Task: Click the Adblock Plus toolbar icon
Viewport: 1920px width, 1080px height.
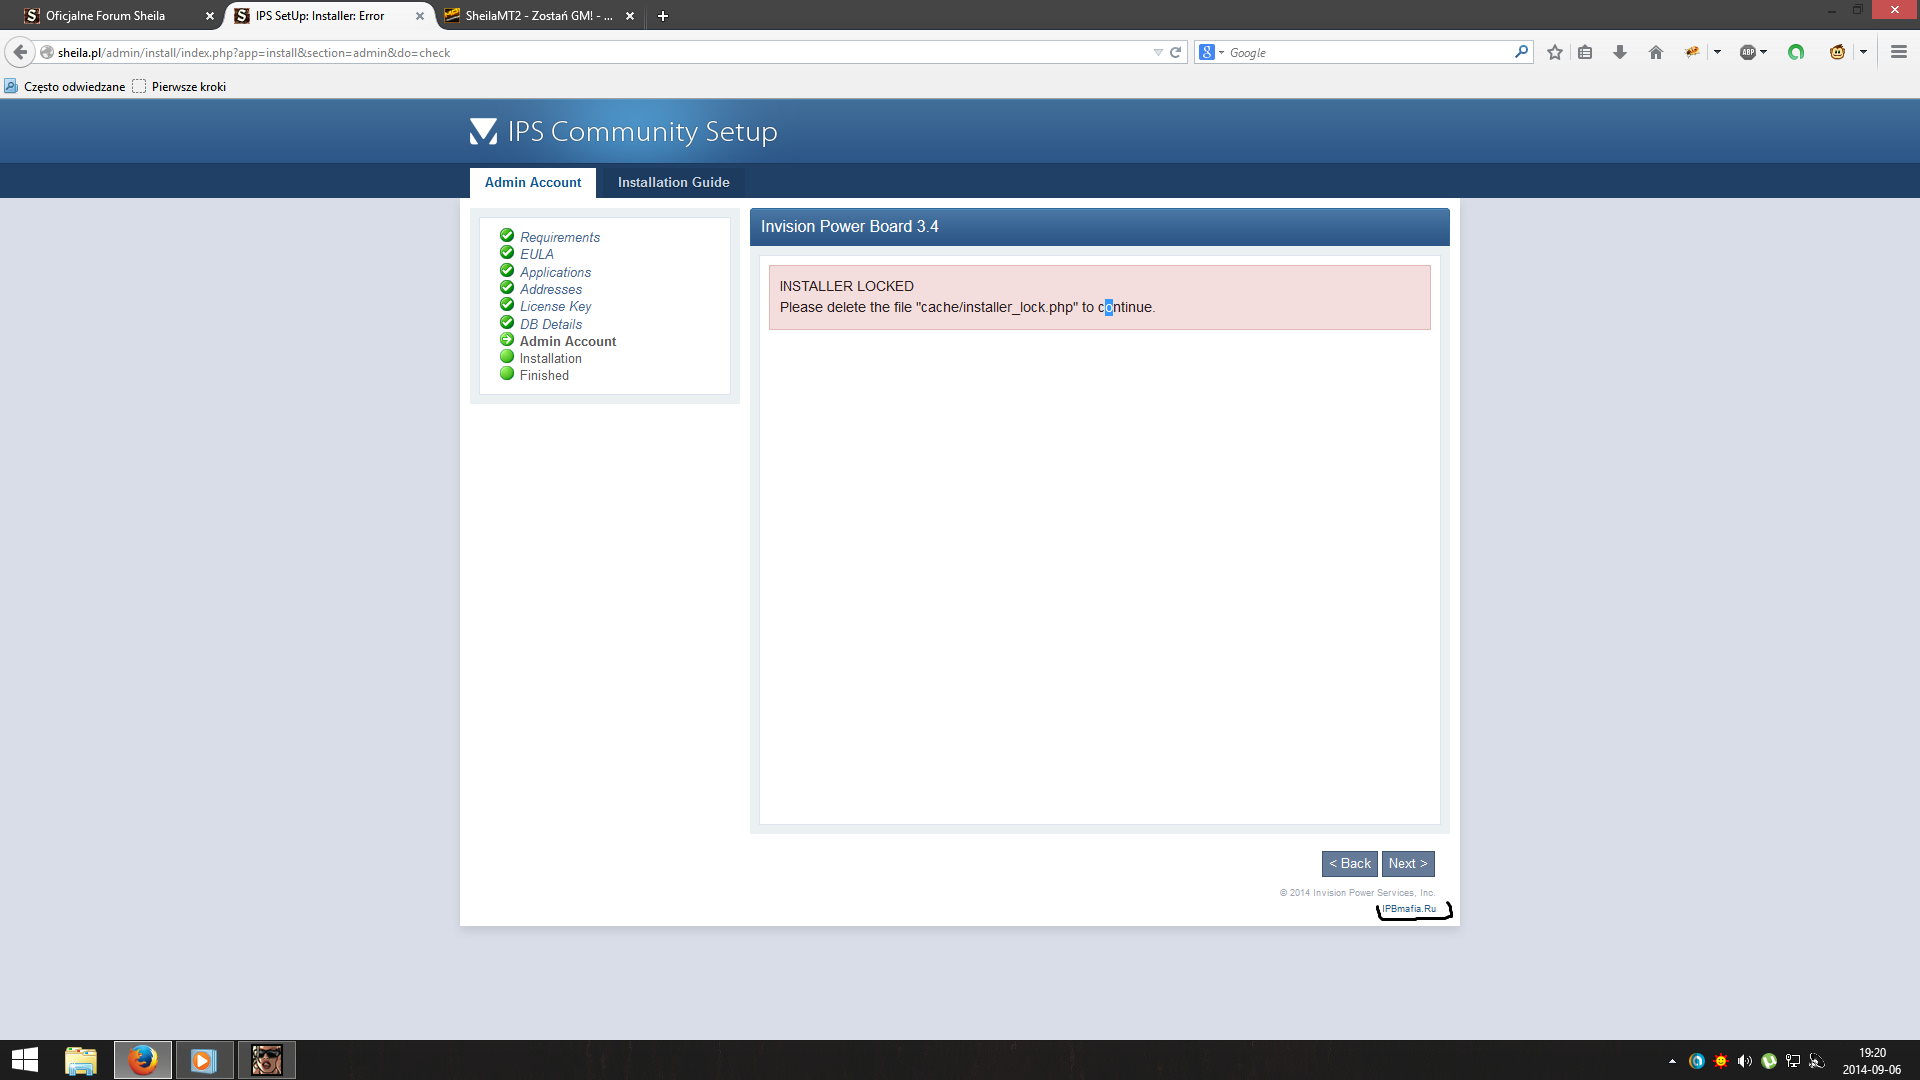Action: 1747,52
